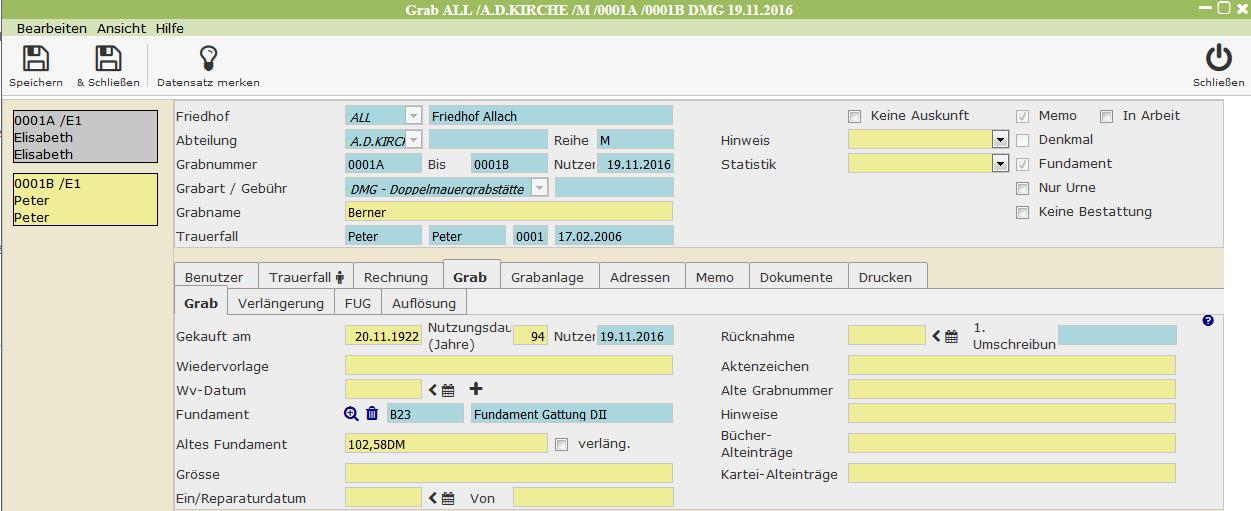Expand the Hinweis dropdown
Viewport: 1251px width, 511px height.
coord(1000,141)
